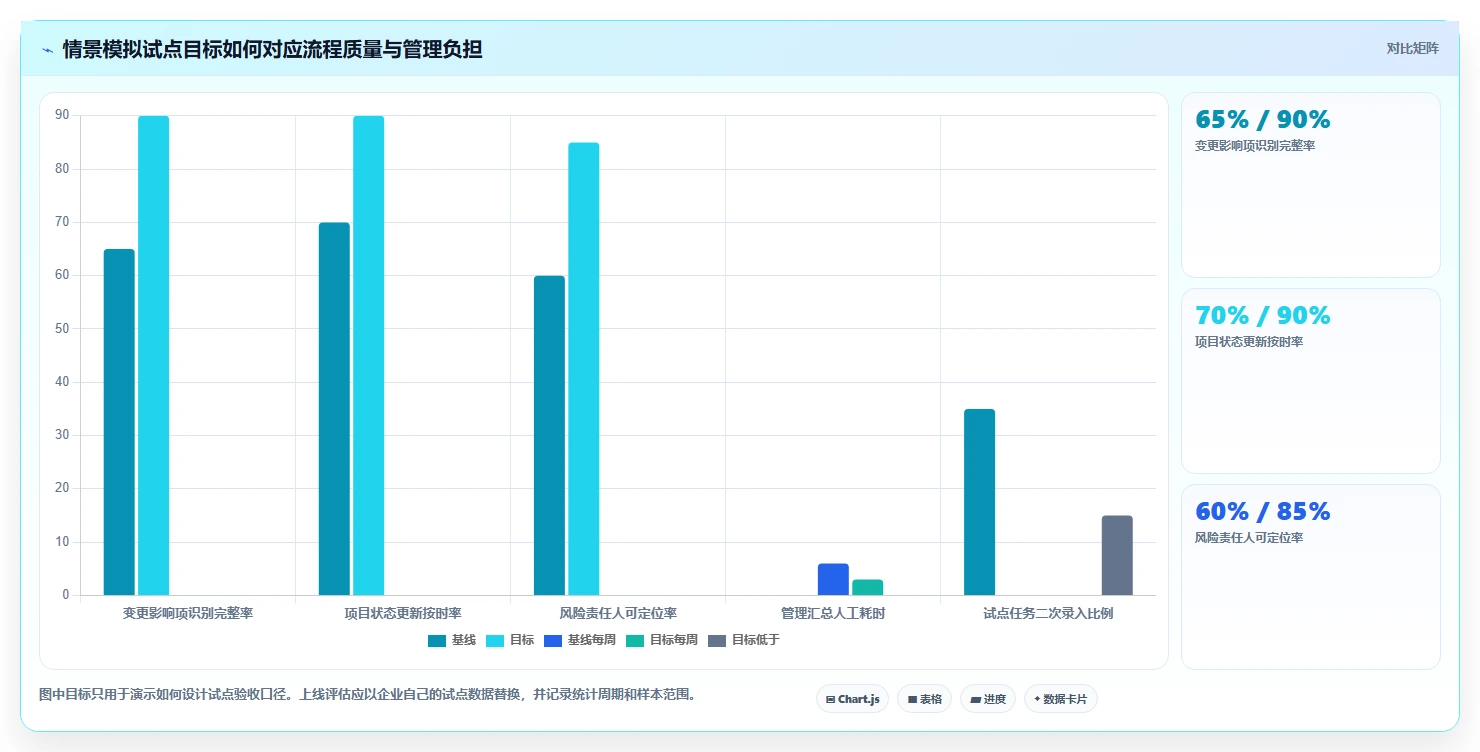Click the y-axis tick value 50
The image size is (1480, 752).
63,329
